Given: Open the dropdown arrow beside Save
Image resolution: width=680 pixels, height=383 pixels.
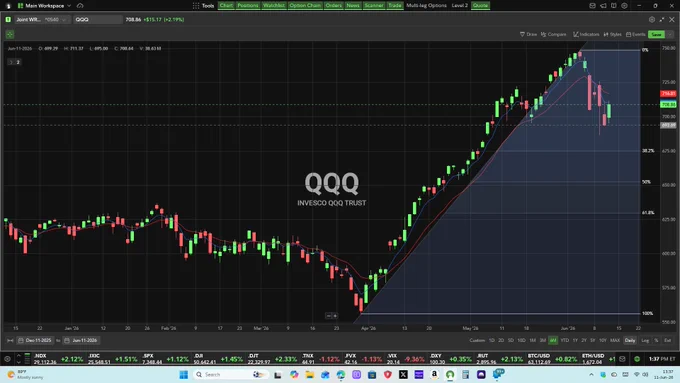Looking at the screenshot, I should point(670,34).
